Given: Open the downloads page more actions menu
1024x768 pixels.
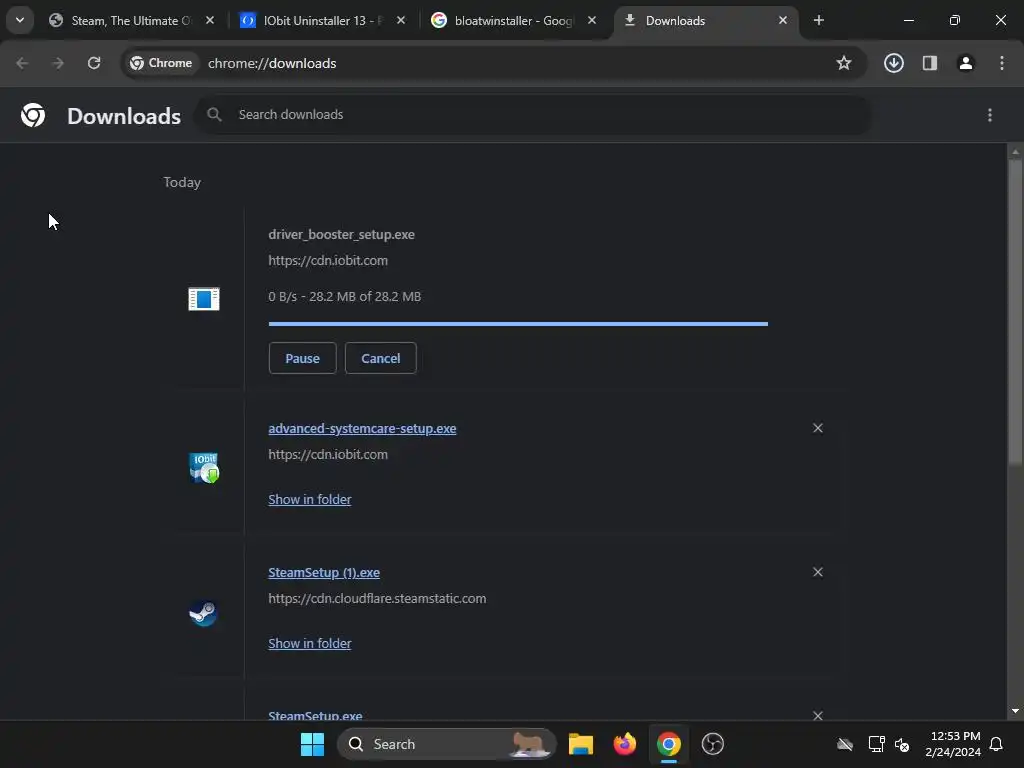Looking at the screenshot, I should coord(990,115).
